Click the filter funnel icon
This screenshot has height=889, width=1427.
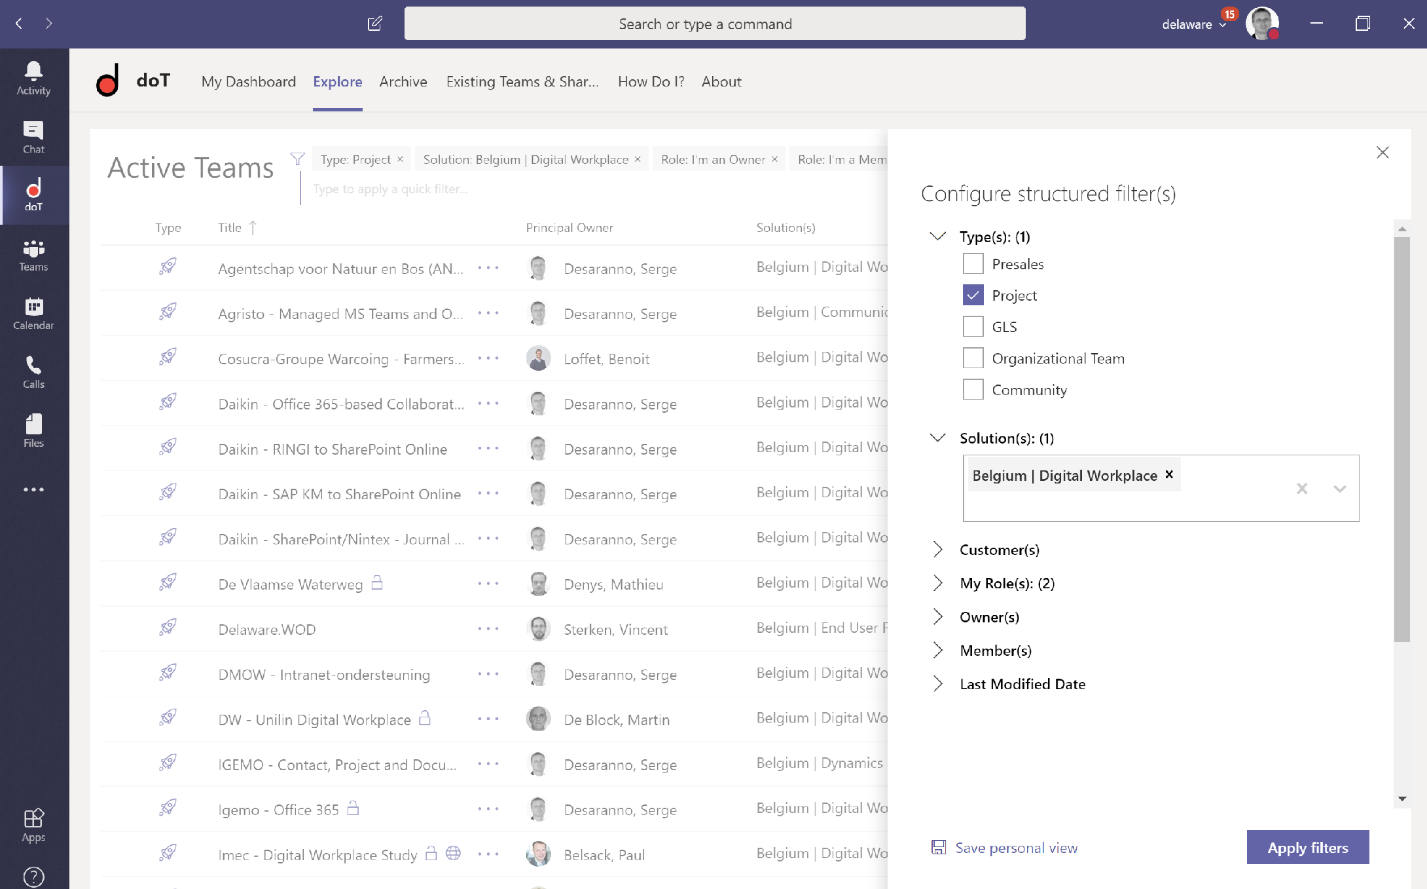pyautogui.click(x=297, y=159)
